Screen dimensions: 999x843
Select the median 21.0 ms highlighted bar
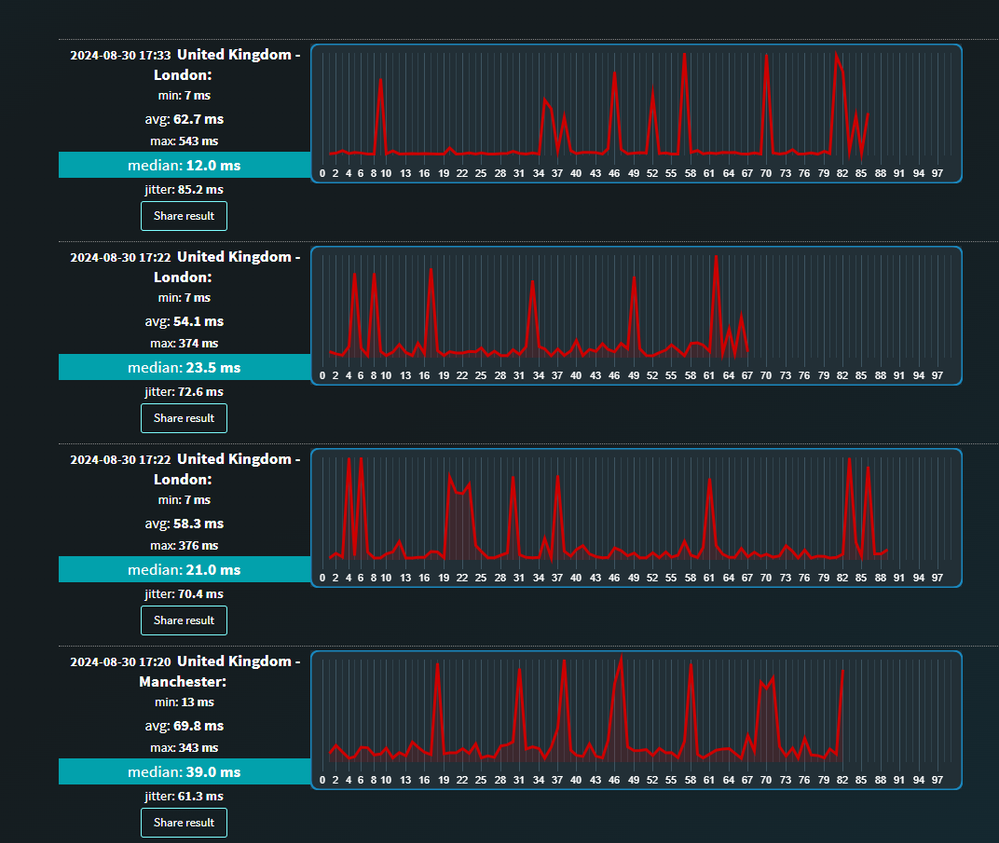tap(183, 568)
